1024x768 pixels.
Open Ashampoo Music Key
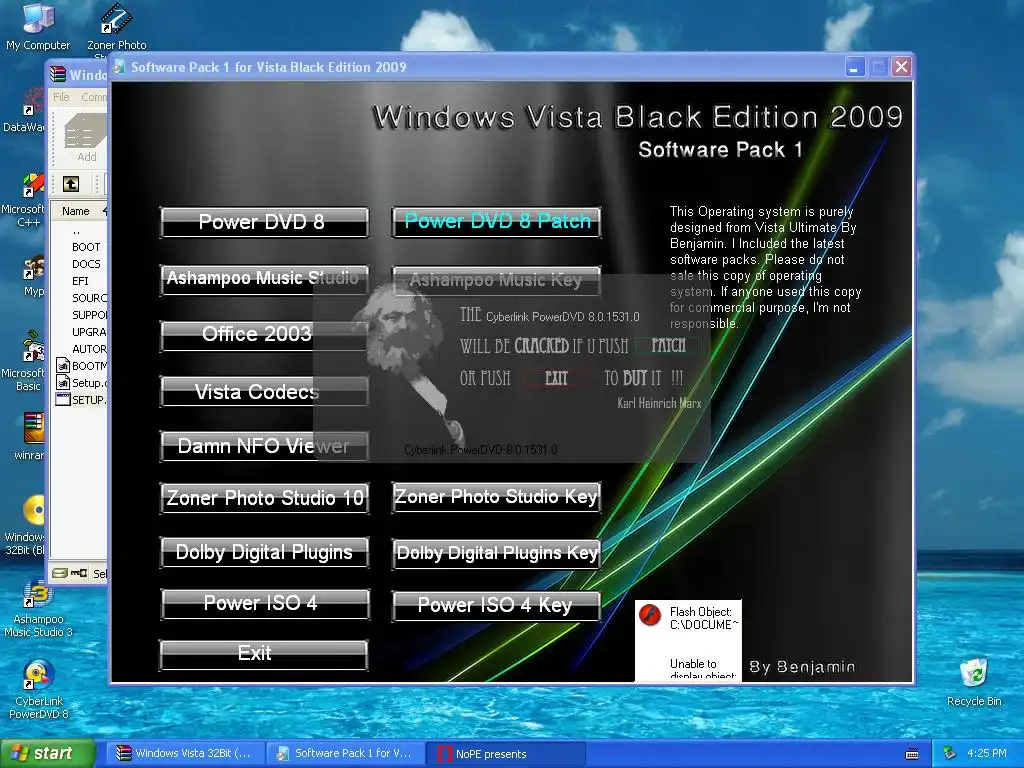[496, 280]
